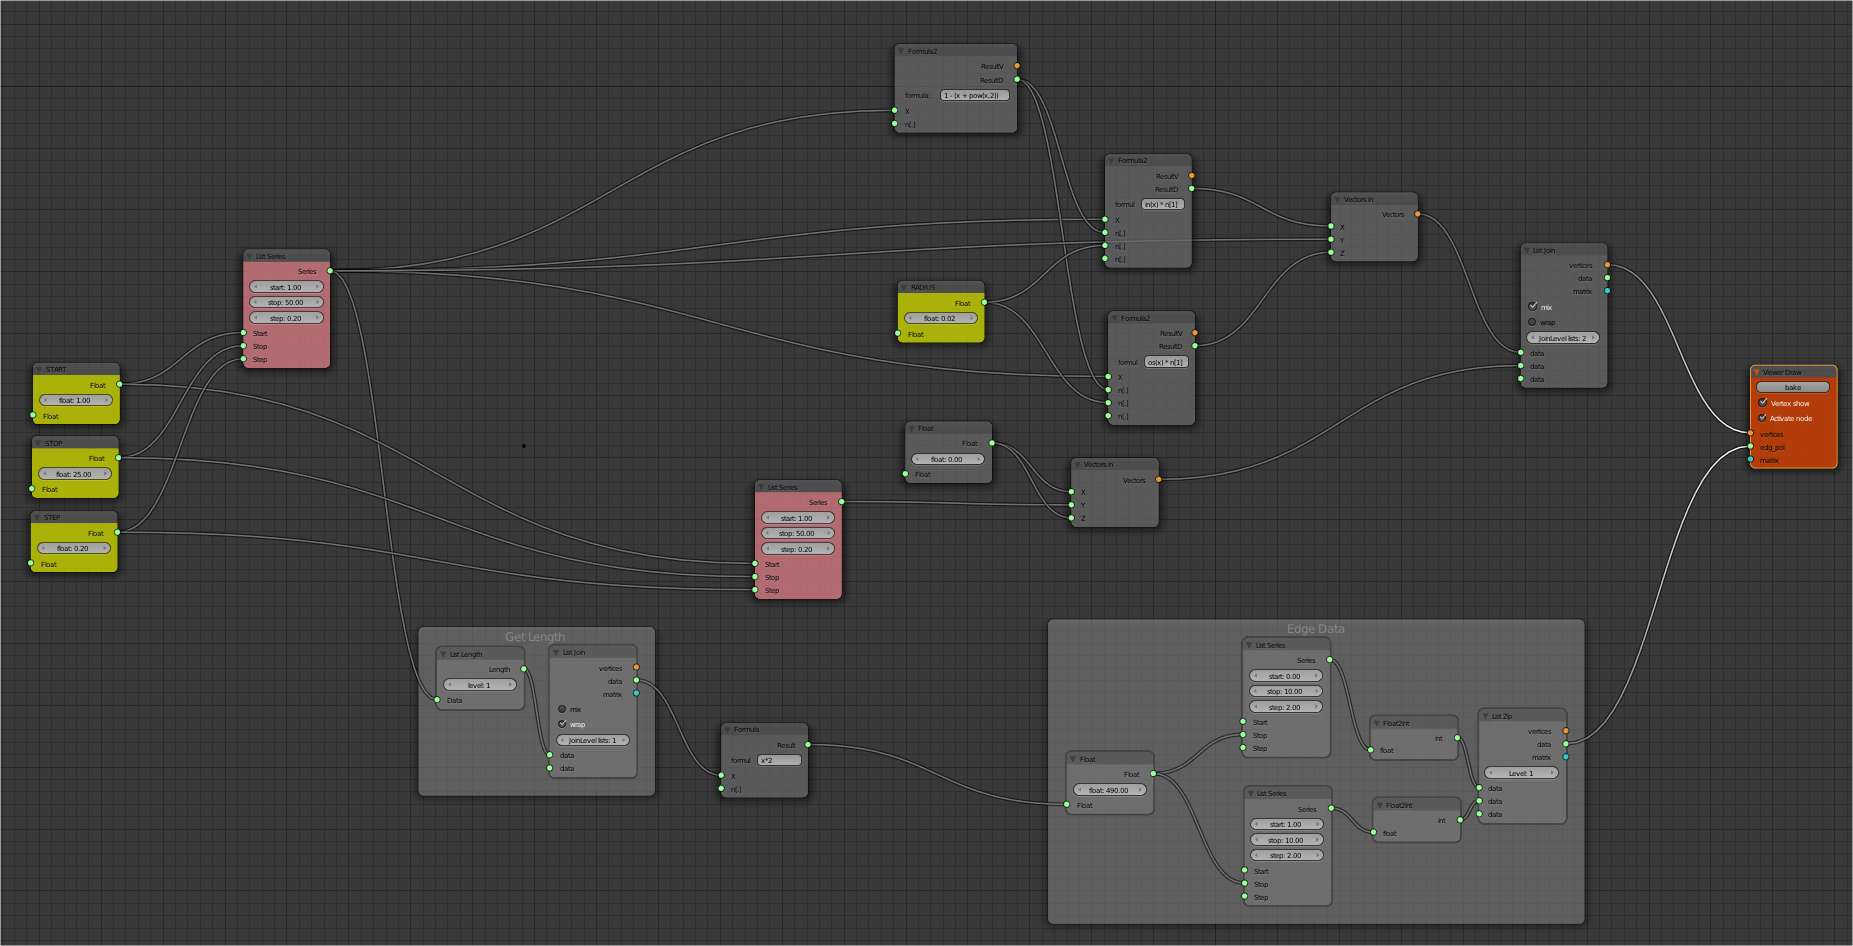
Task: Click the RADIUS float 0.02 value field
Action: (940, 318)
